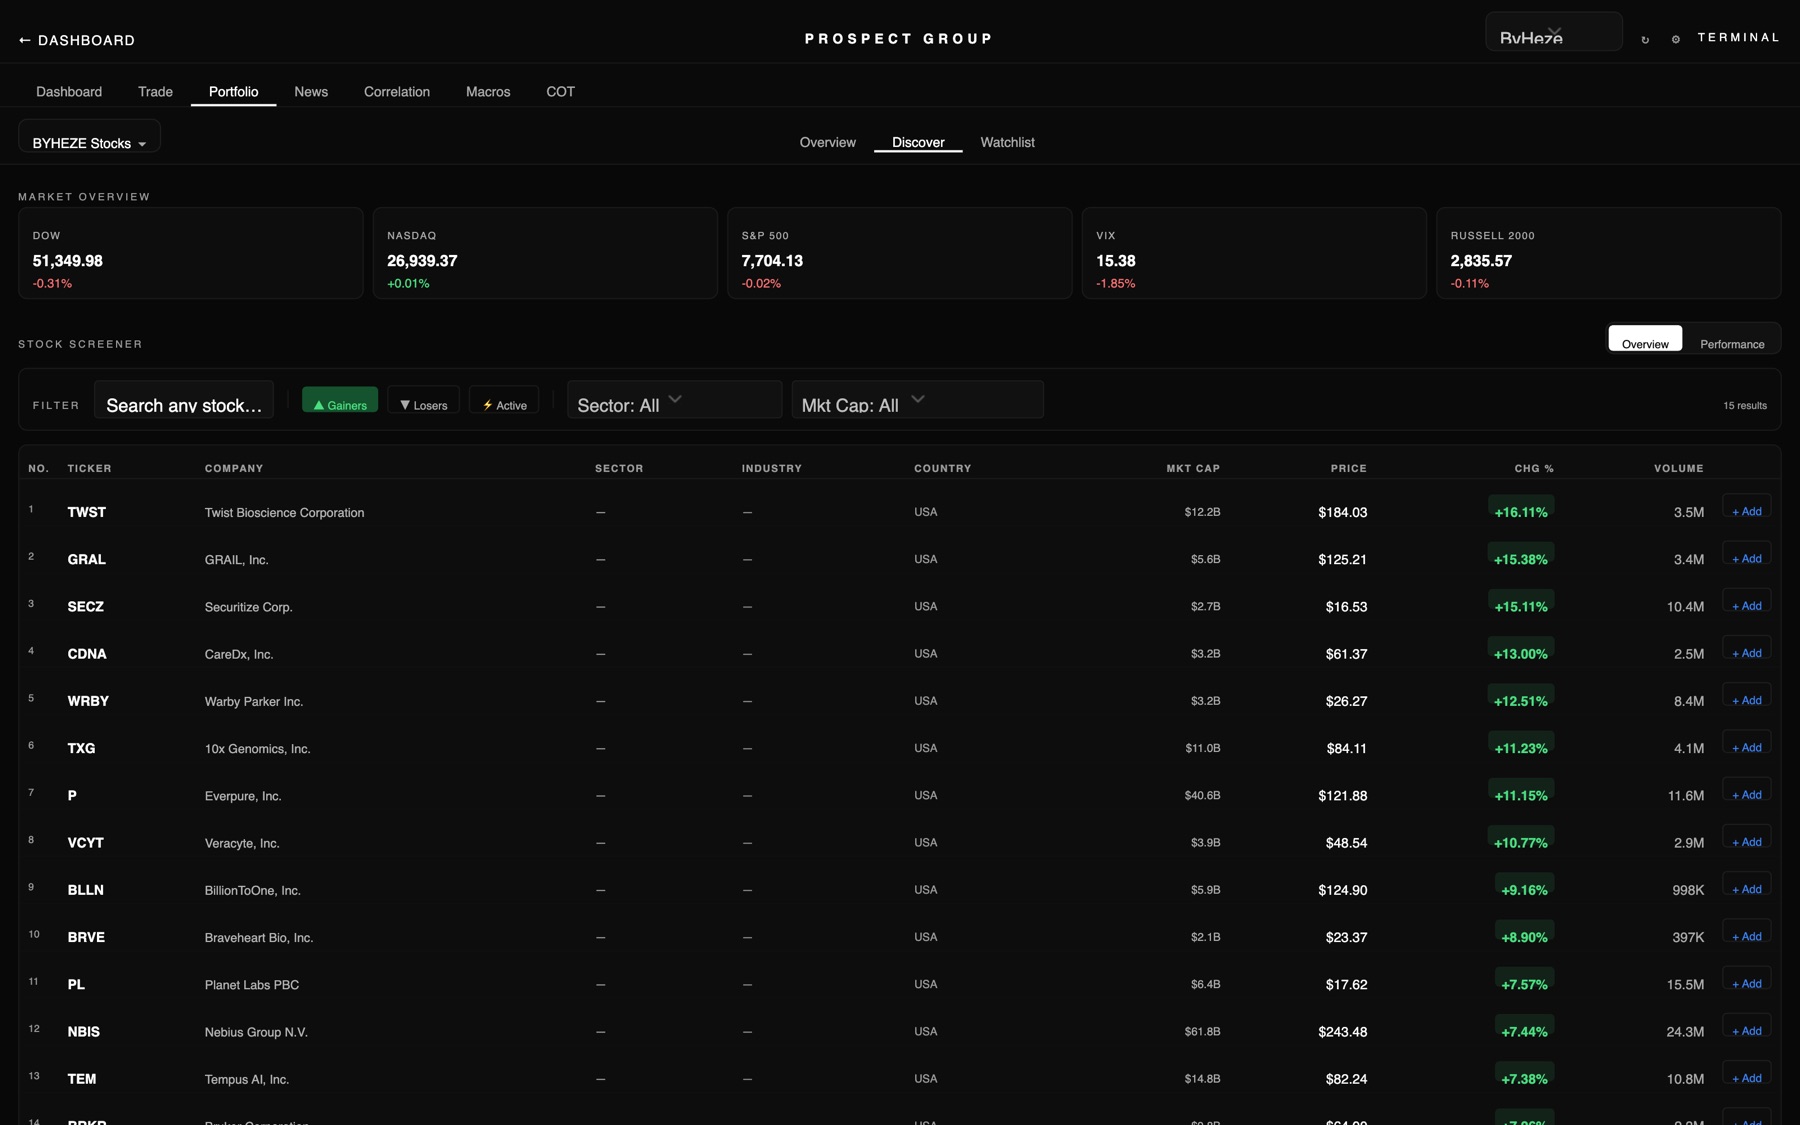
Task: Click ticker SECZ in the table
Action: point(85,607)
